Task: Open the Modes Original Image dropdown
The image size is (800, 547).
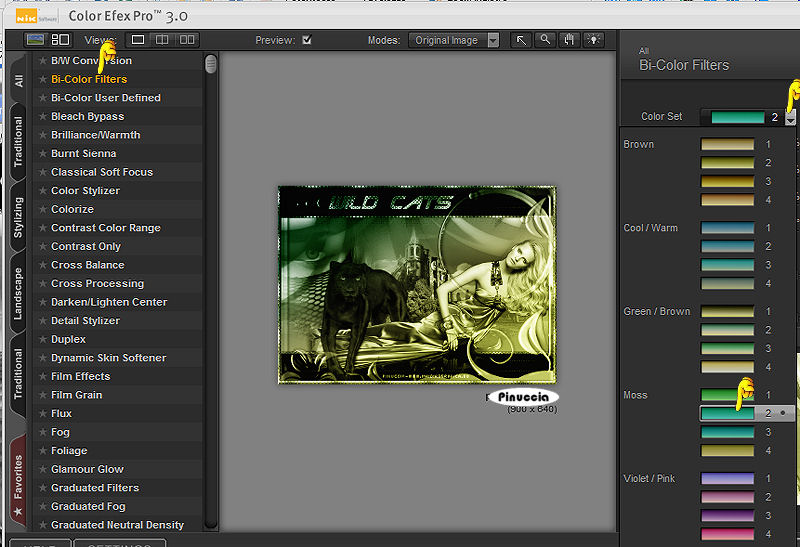Action: [x=454, y=40]
